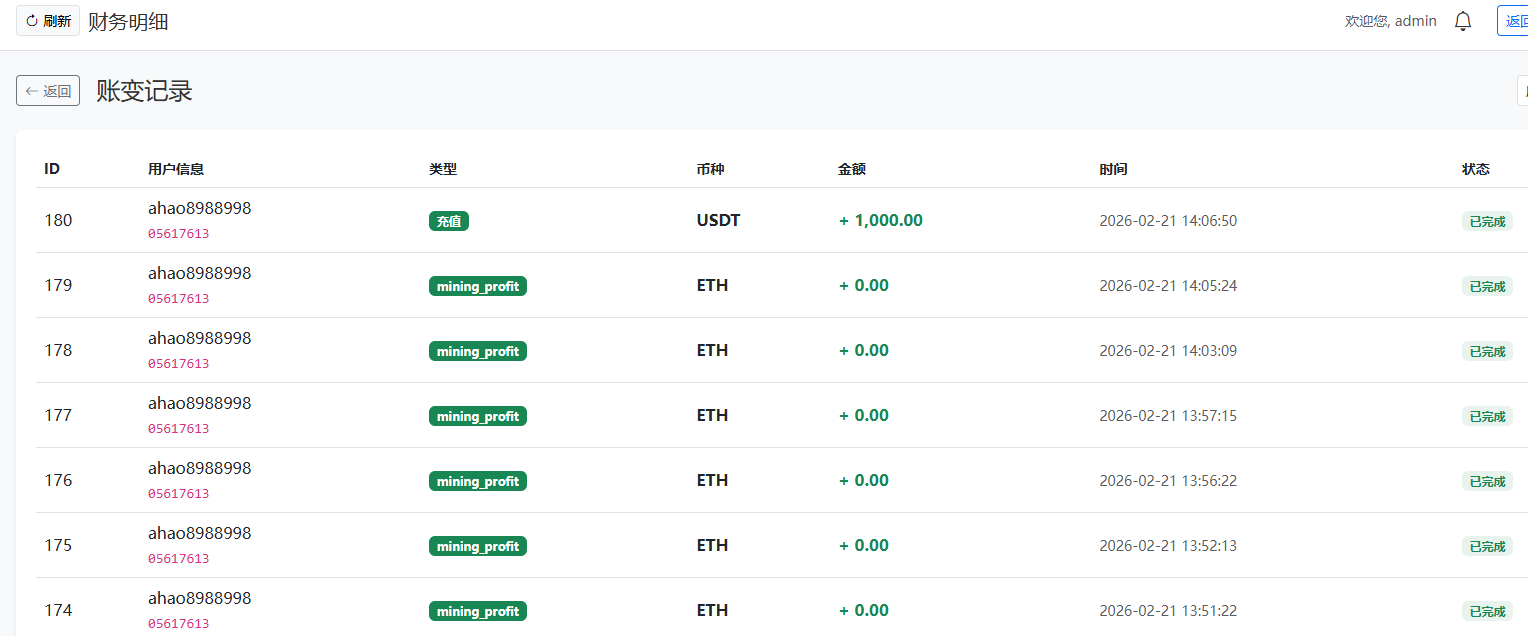Image resolution: width=1528 pixels, height=636 pixels.
Task: Click user code 05617613 in row 178
Action: [178, 364]
